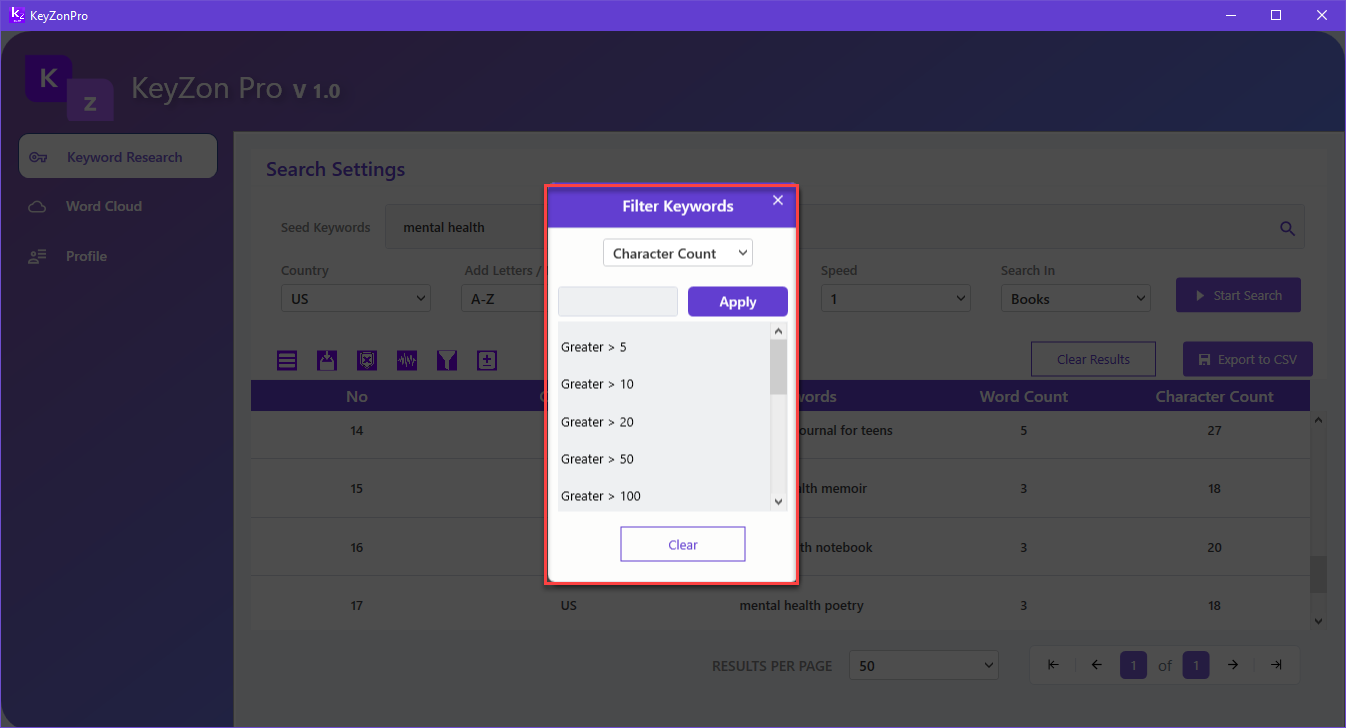This screenshot has height=728, width=1346.
Task: Close the Filter Keywords dialog
Action: 778,200
